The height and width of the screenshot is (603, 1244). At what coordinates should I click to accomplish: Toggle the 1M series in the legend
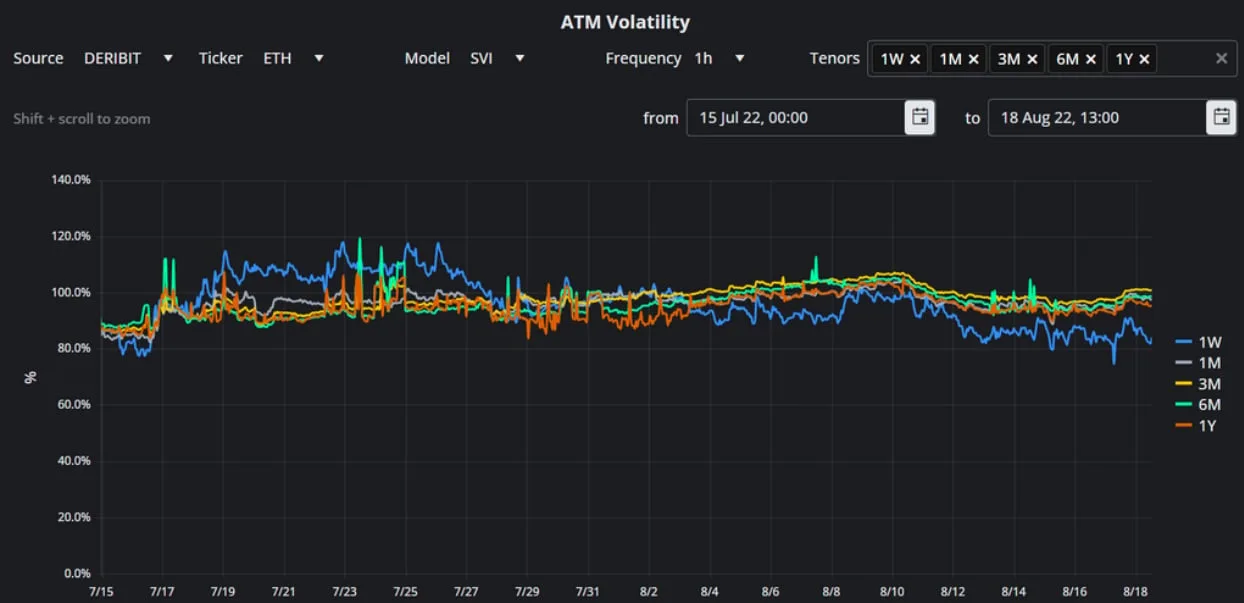1199,363
